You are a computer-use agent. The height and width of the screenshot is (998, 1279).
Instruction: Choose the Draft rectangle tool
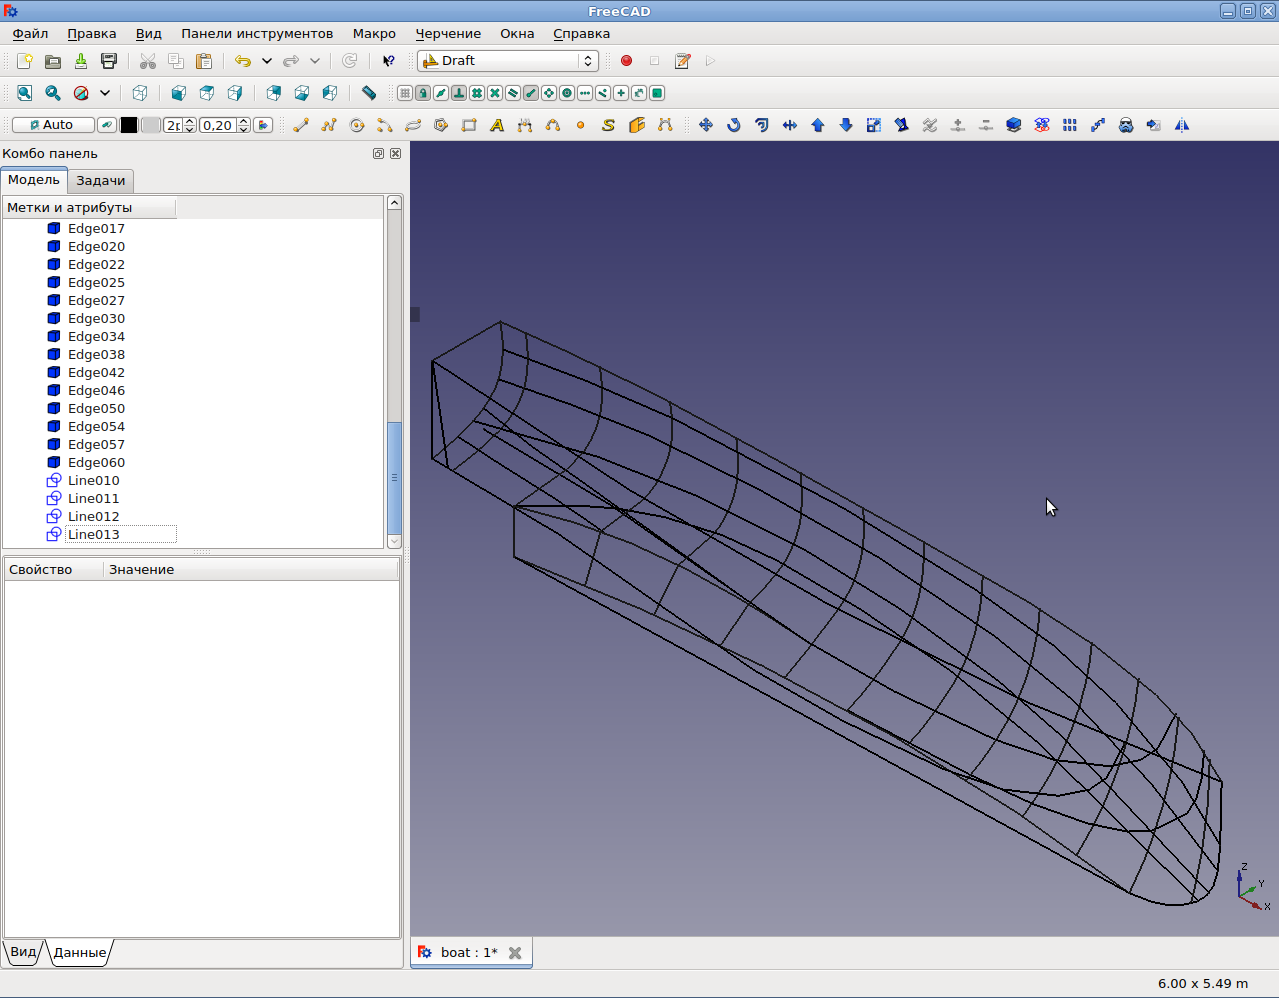click(x=469, y=125)
